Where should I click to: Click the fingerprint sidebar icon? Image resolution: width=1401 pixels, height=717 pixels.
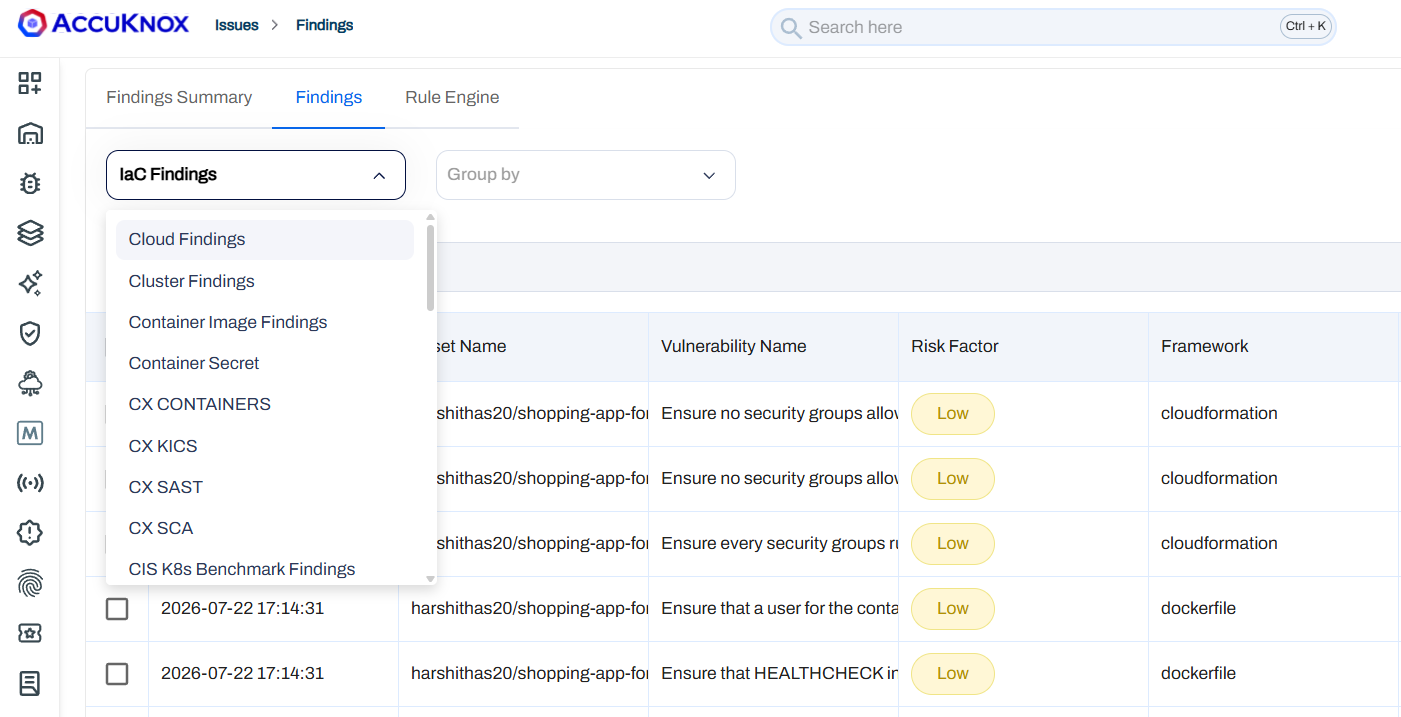[30, 583]
